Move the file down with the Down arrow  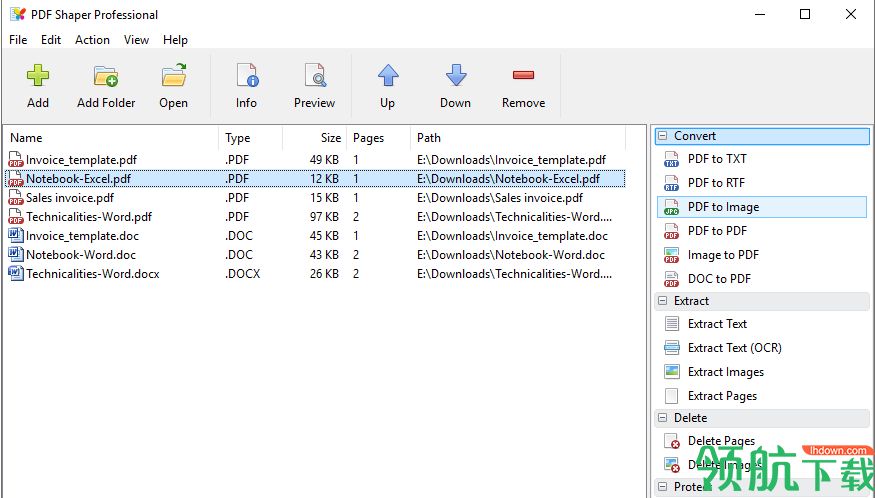[456, 75]
